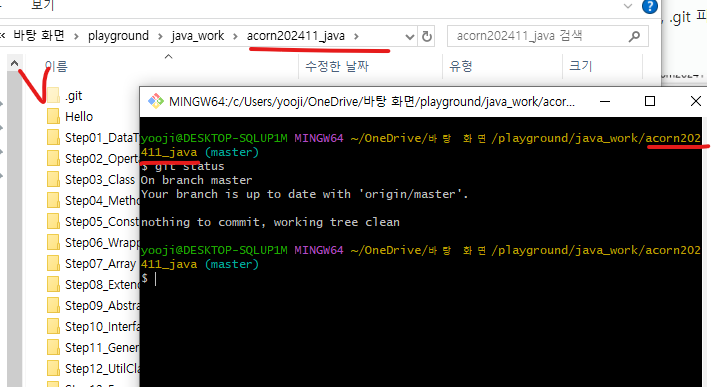Viewport: 711px width, 387px height.
Task: Select the Step03_Class folder icon
Action: coord(54,179)
